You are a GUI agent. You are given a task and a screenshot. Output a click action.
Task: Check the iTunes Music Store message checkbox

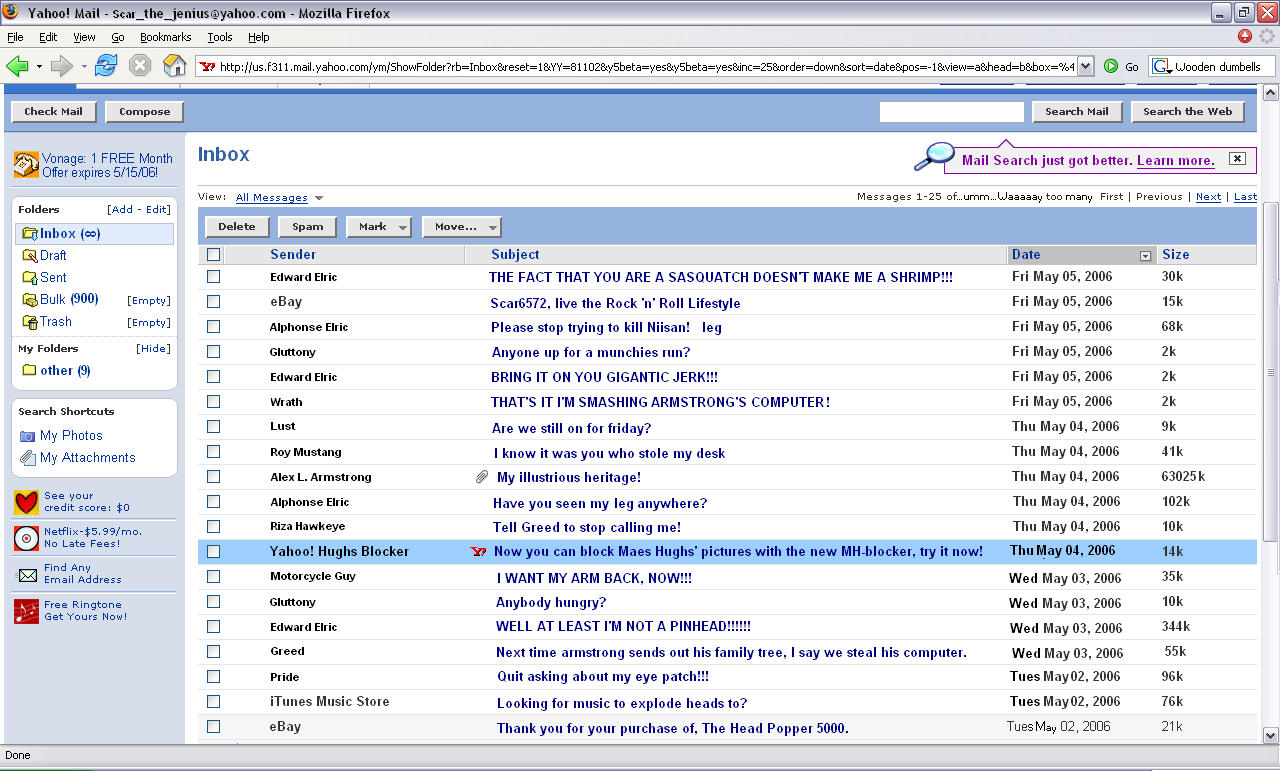point(213,702)
